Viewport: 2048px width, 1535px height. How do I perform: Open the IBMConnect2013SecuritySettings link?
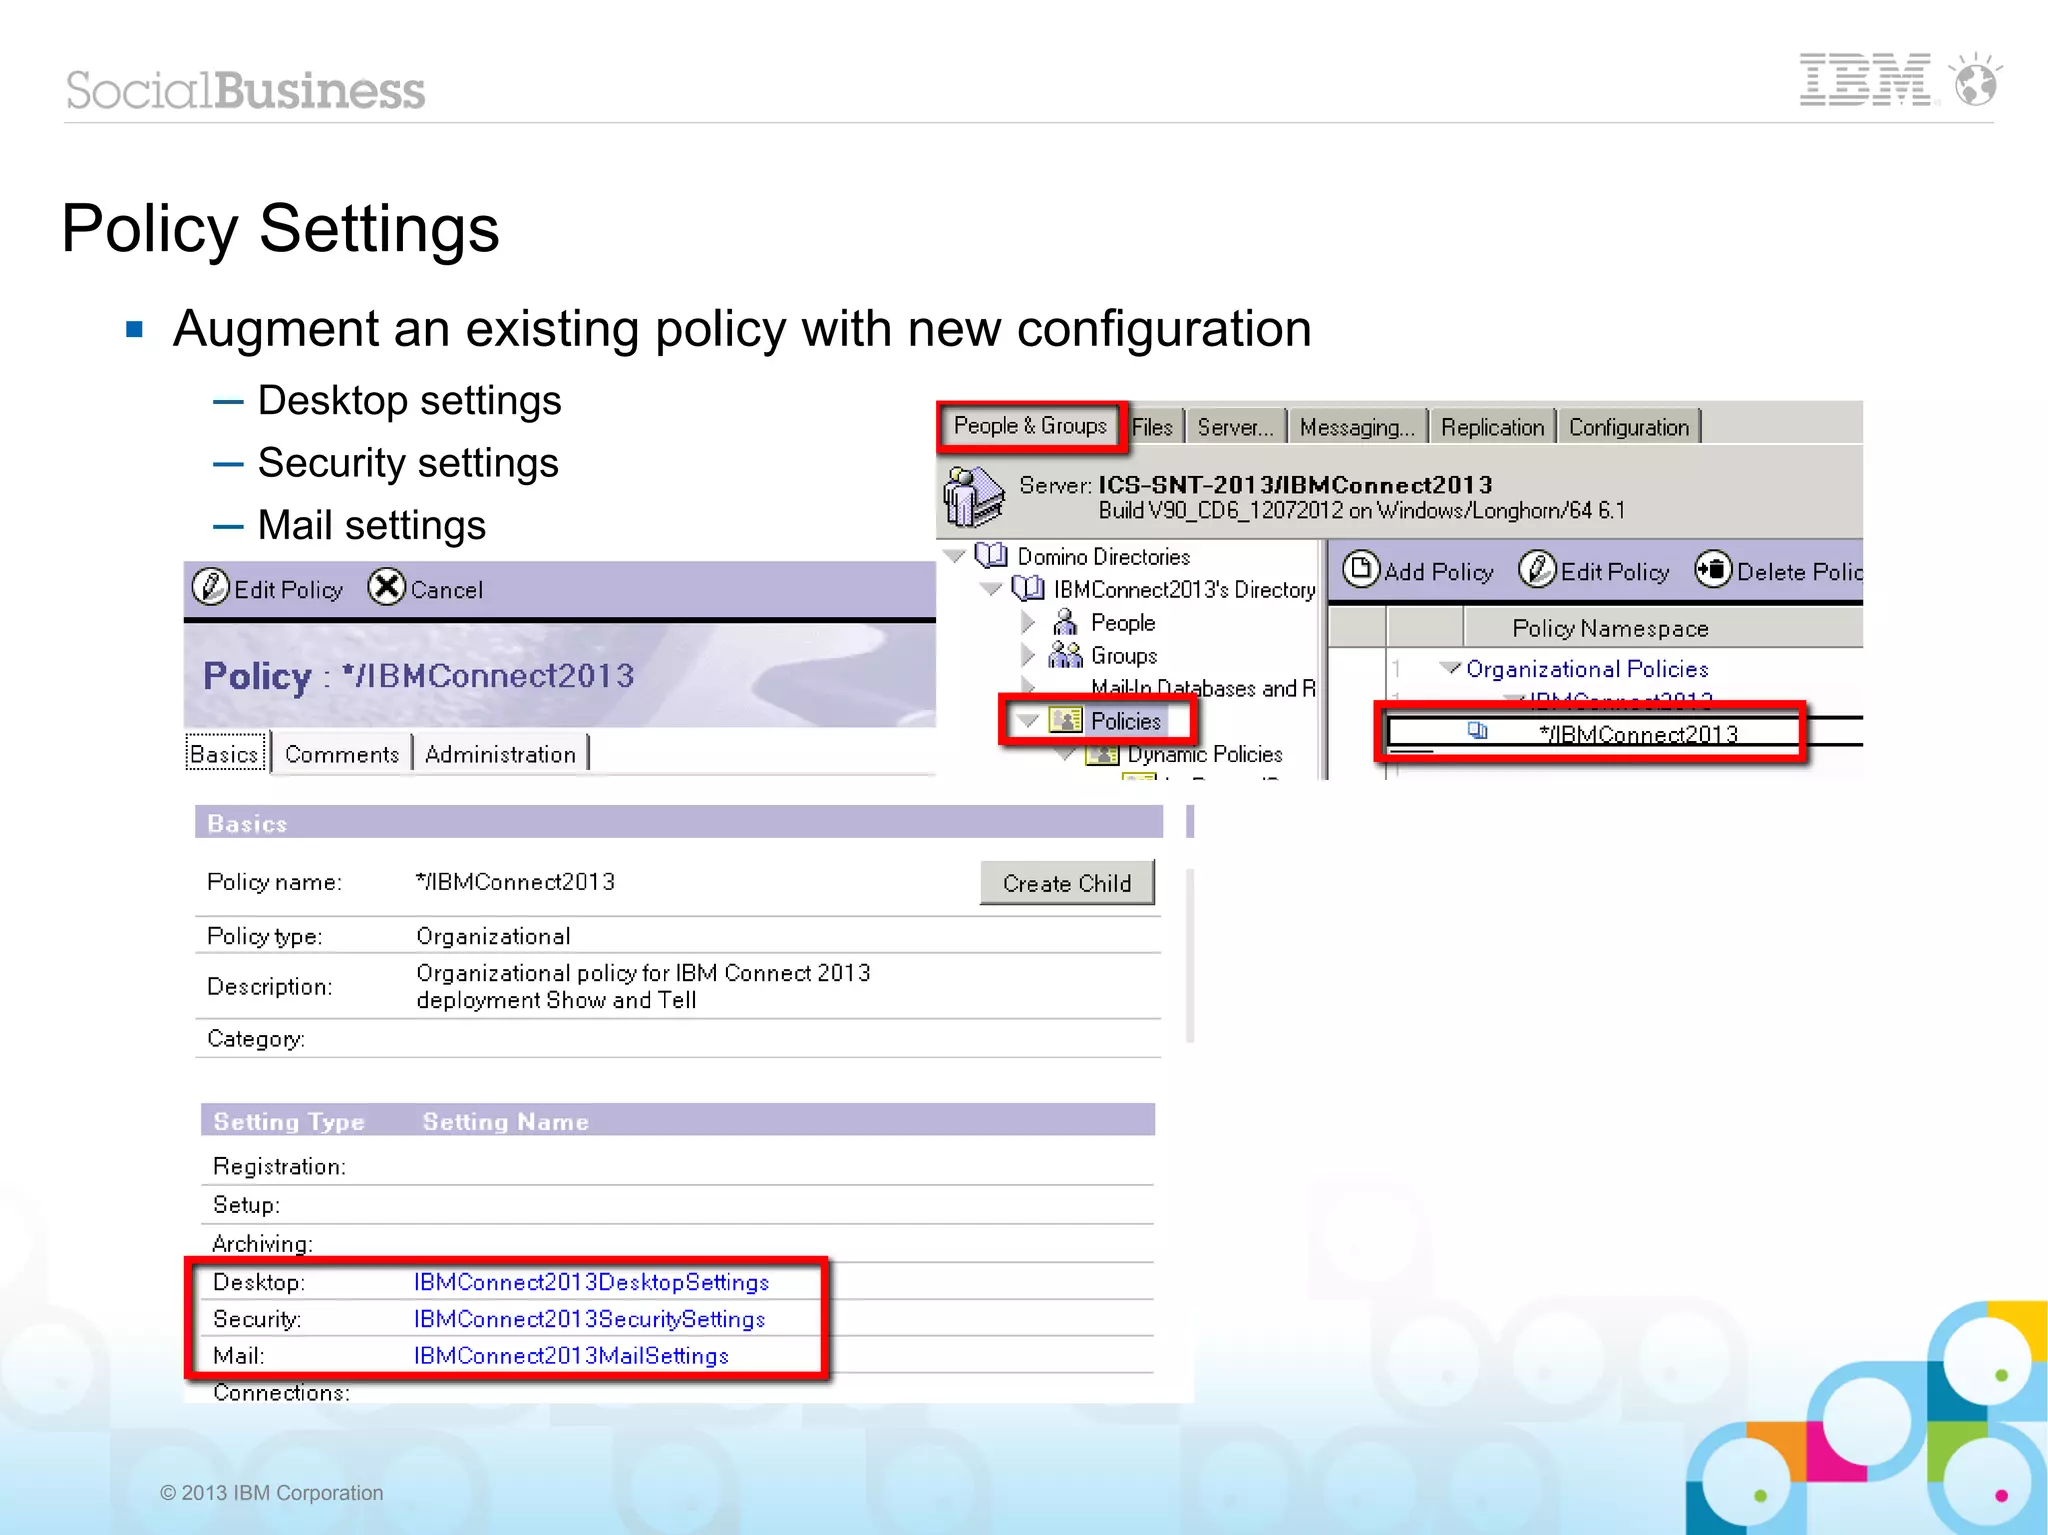click(x=589, y=1319)
